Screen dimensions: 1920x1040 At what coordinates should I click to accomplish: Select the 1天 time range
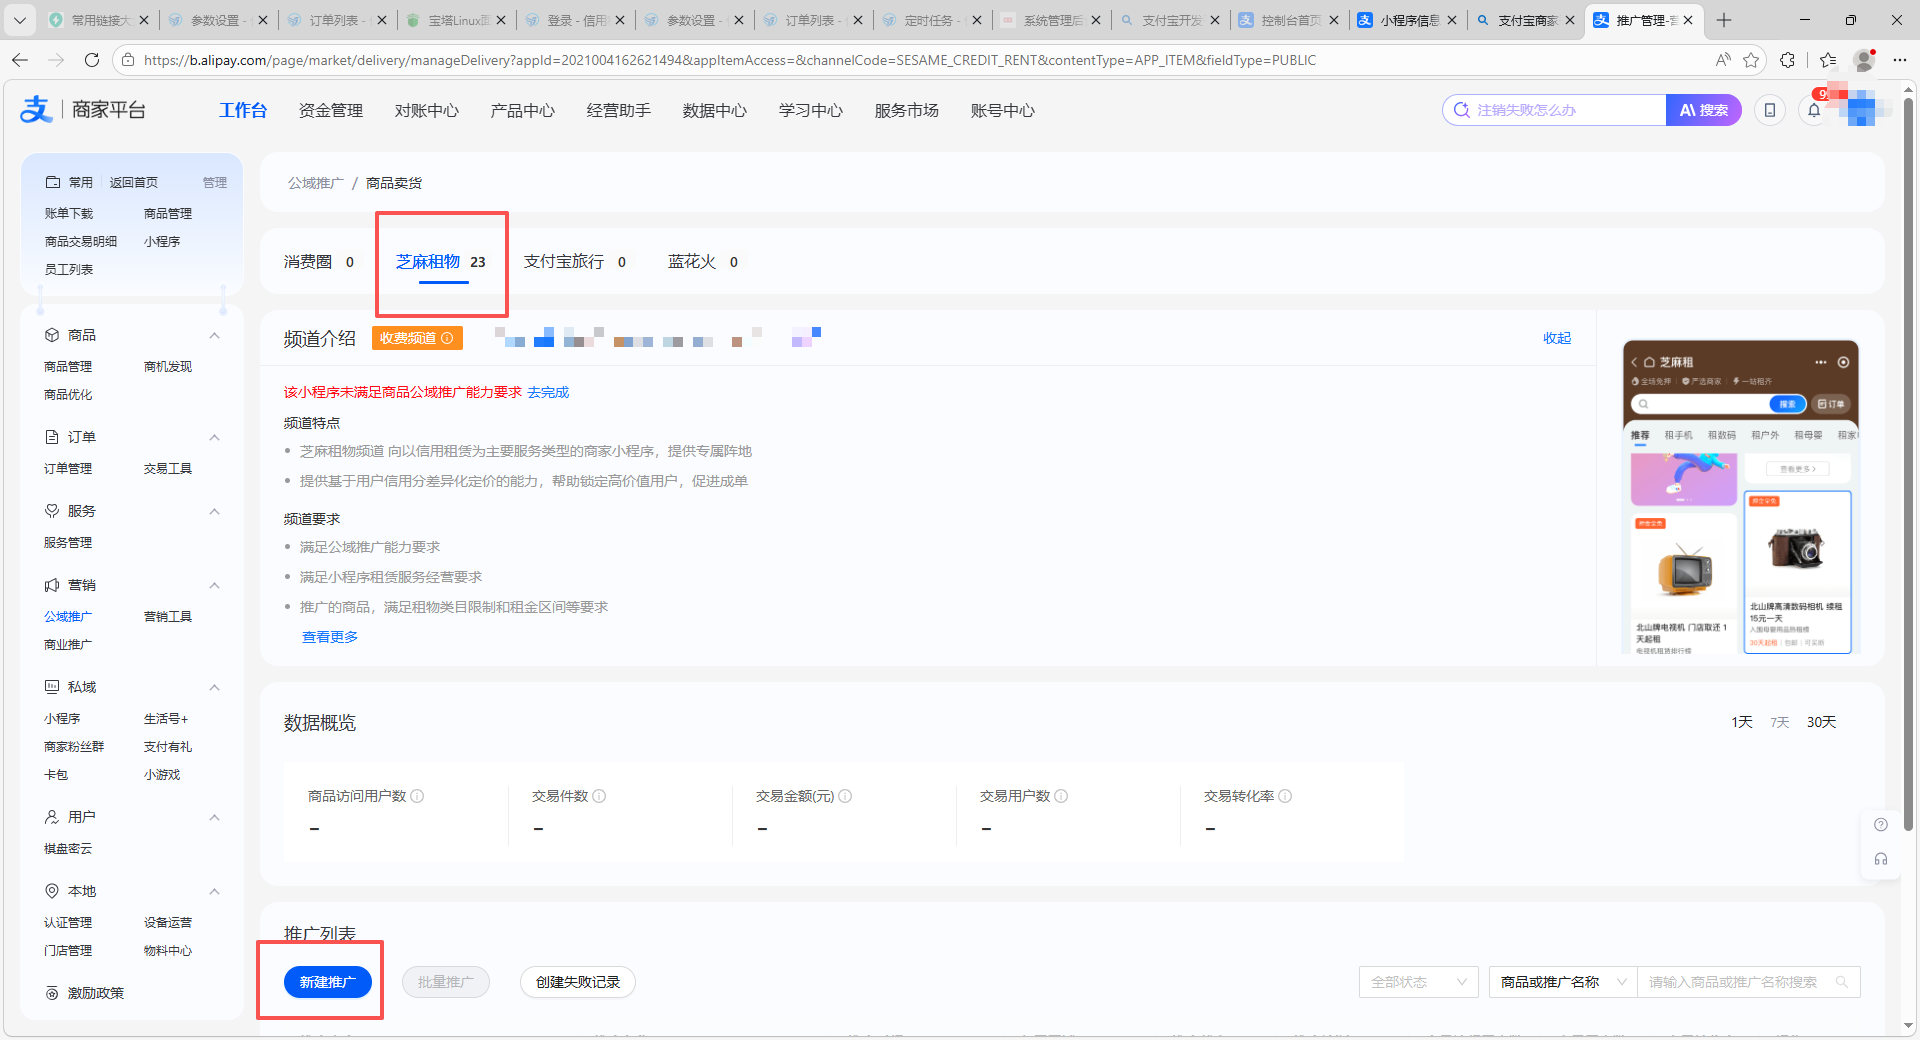pyautogui.click(x=1742, y=722)
